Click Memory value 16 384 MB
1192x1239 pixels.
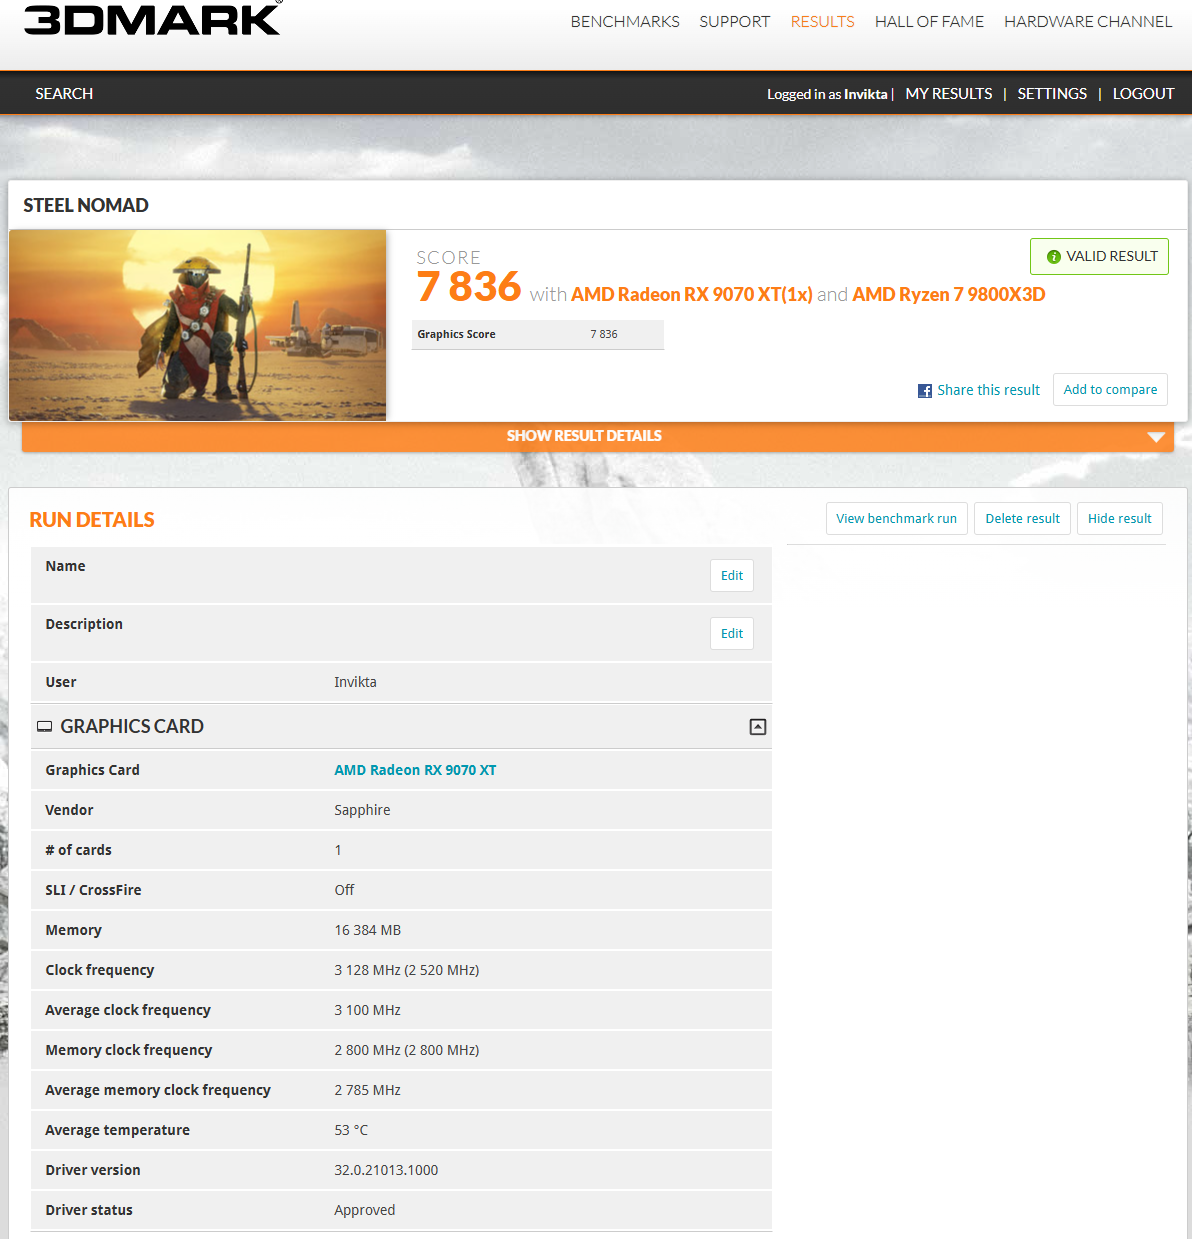tap(367, 930)
